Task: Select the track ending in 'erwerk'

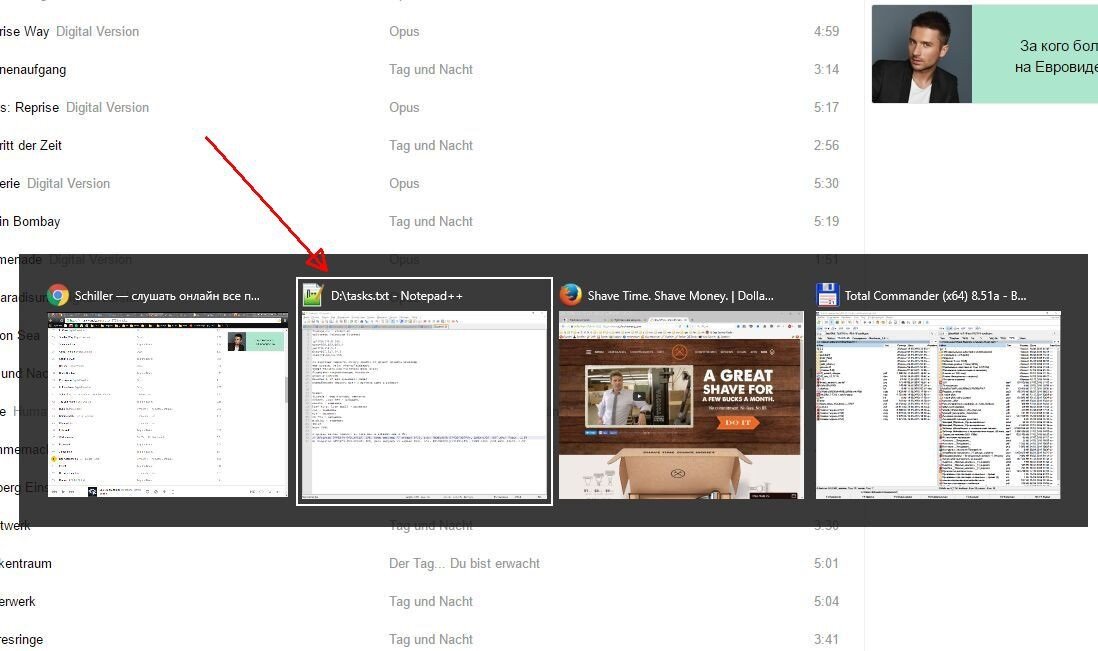Action: coord(18,601)
